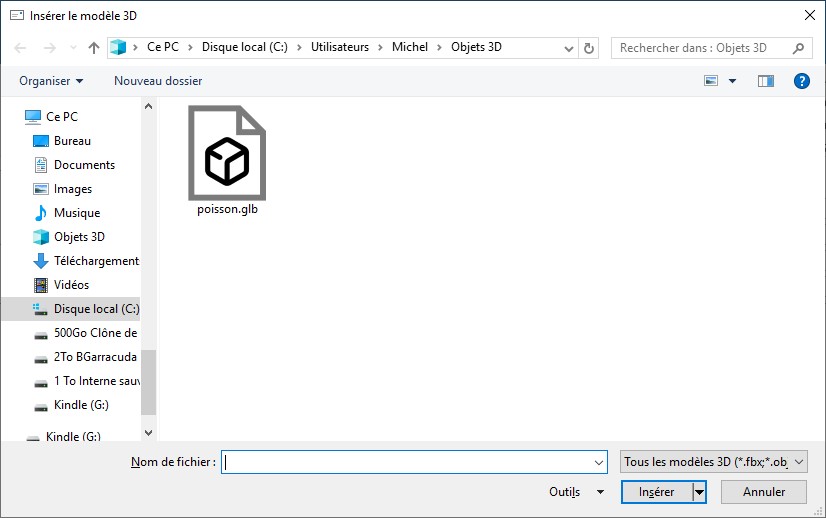The width and height of the screenshot is (826, 518).
Task: Change the view mode icon
Action: [x=711, y=81]
